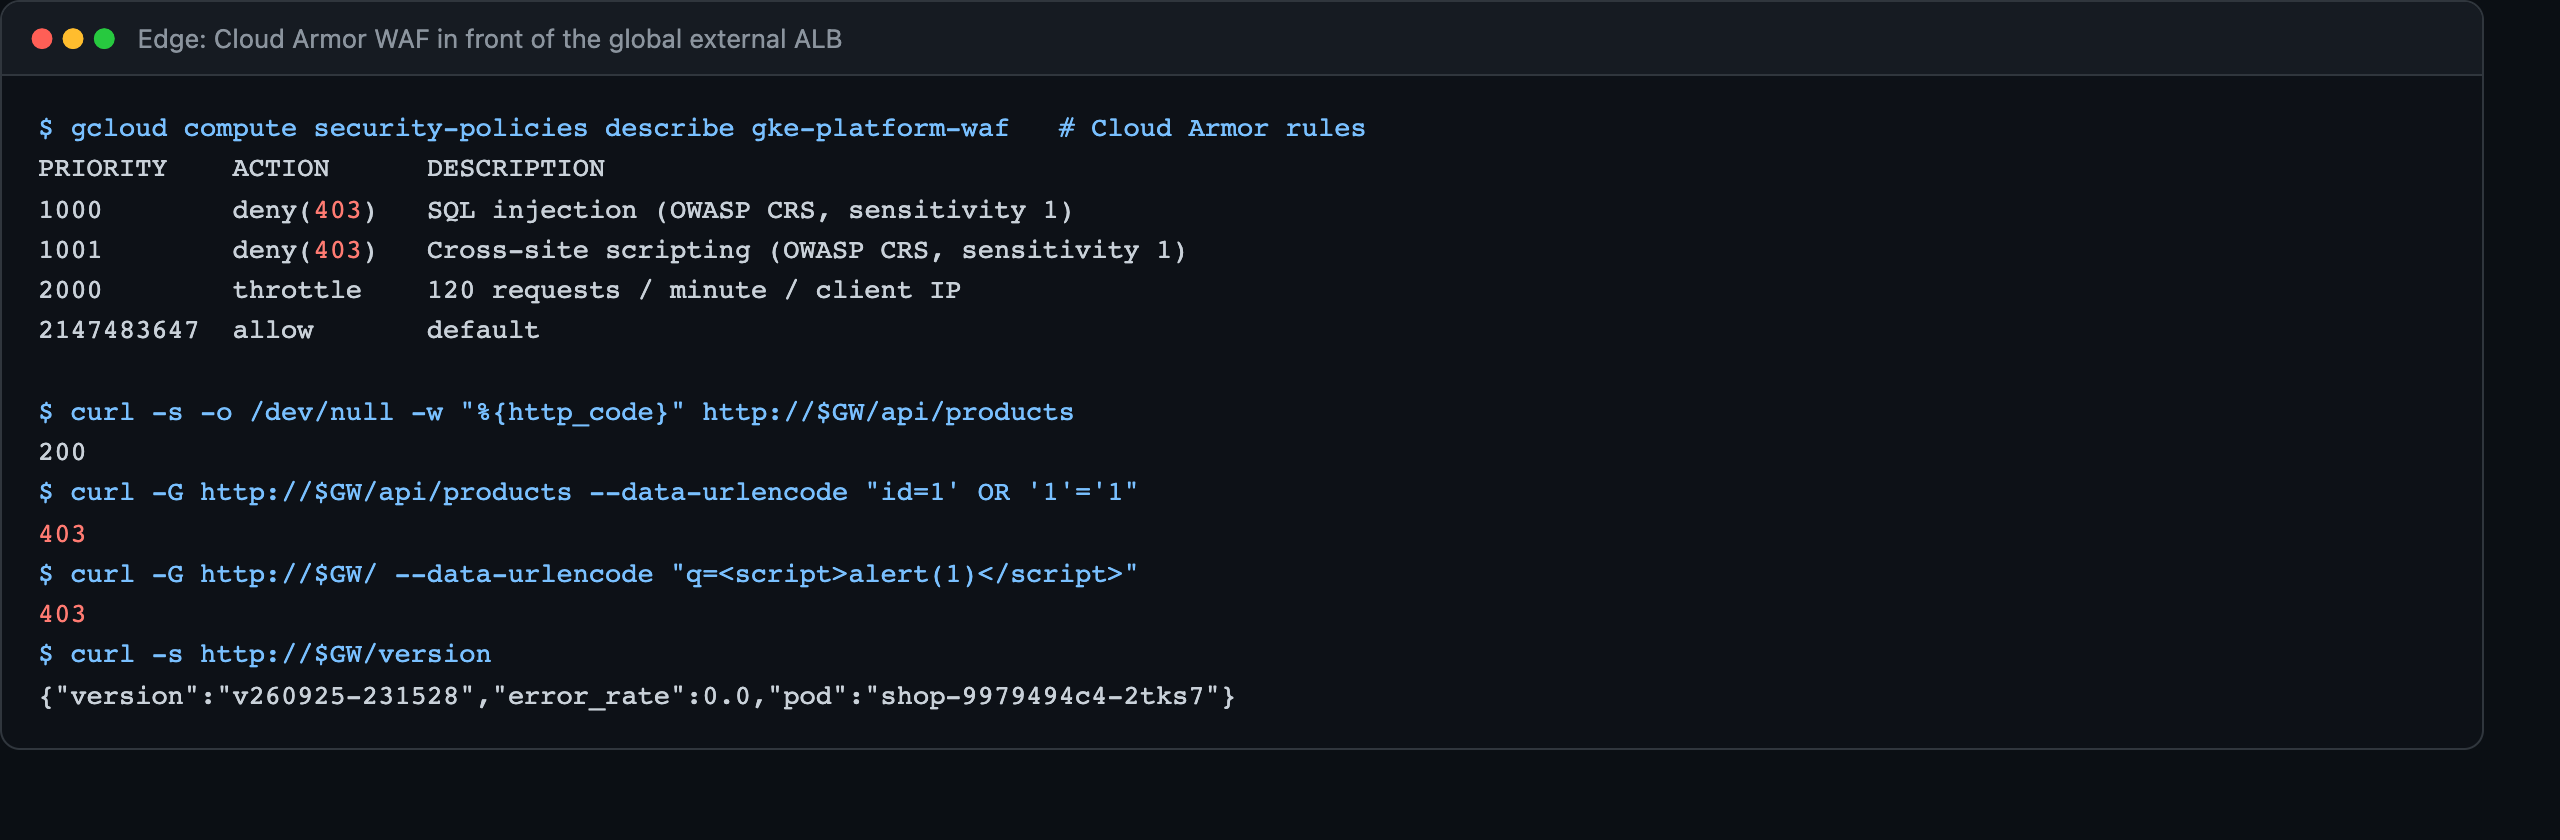Image resolution: width=2560 pixels, height=840 pixels.
Task: Click the 403 output after the SQL injection curl
Action: click(62, 534)
